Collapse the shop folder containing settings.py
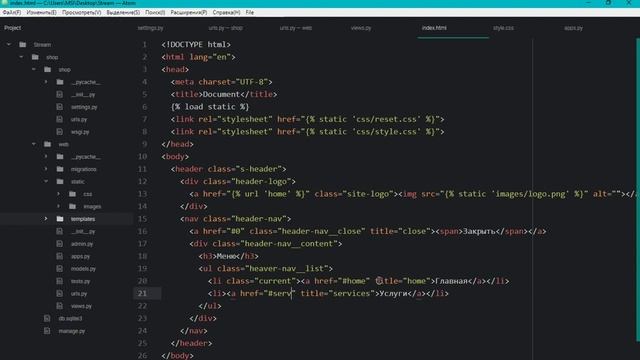The height and width of the screenshot is (360, 640). point(34,69)
